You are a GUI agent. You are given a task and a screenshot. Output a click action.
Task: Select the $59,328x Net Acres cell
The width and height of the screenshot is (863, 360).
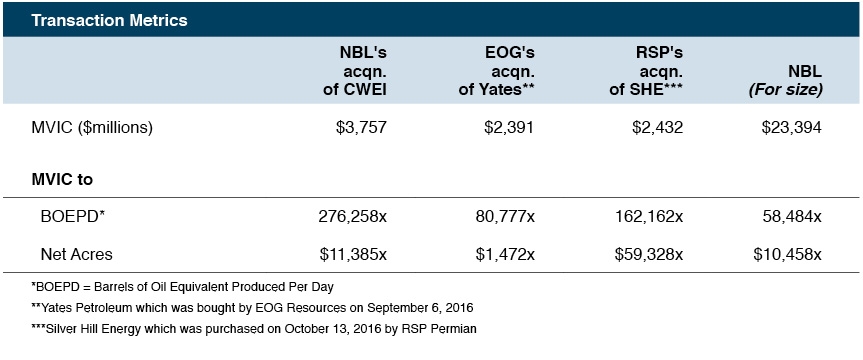[x=649, y=254]
